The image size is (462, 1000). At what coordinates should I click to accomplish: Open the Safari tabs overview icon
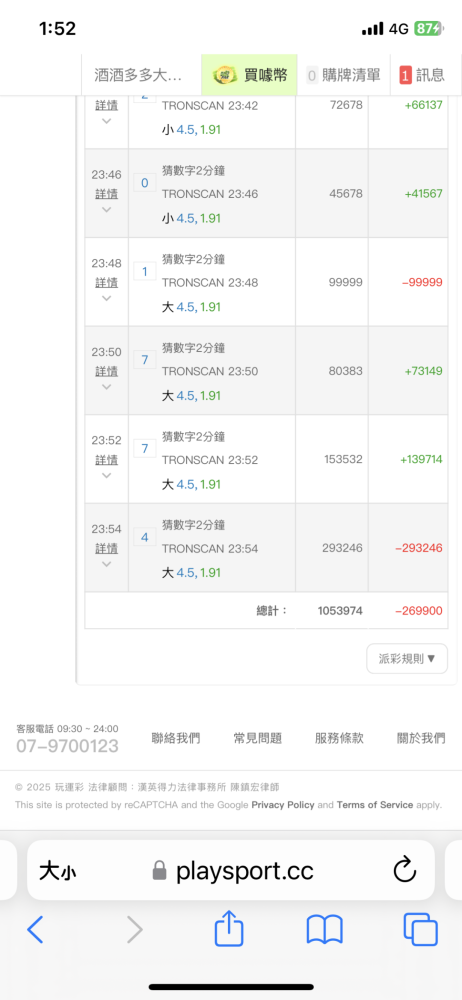(421, 929)
